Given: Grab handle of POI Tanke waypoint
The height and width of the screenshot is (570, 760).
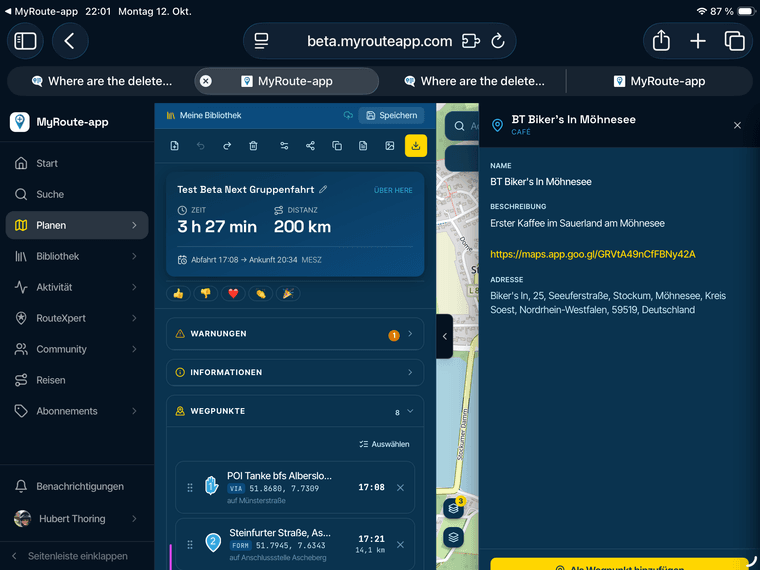Looking at the screenshot, I should click(190, 488).
